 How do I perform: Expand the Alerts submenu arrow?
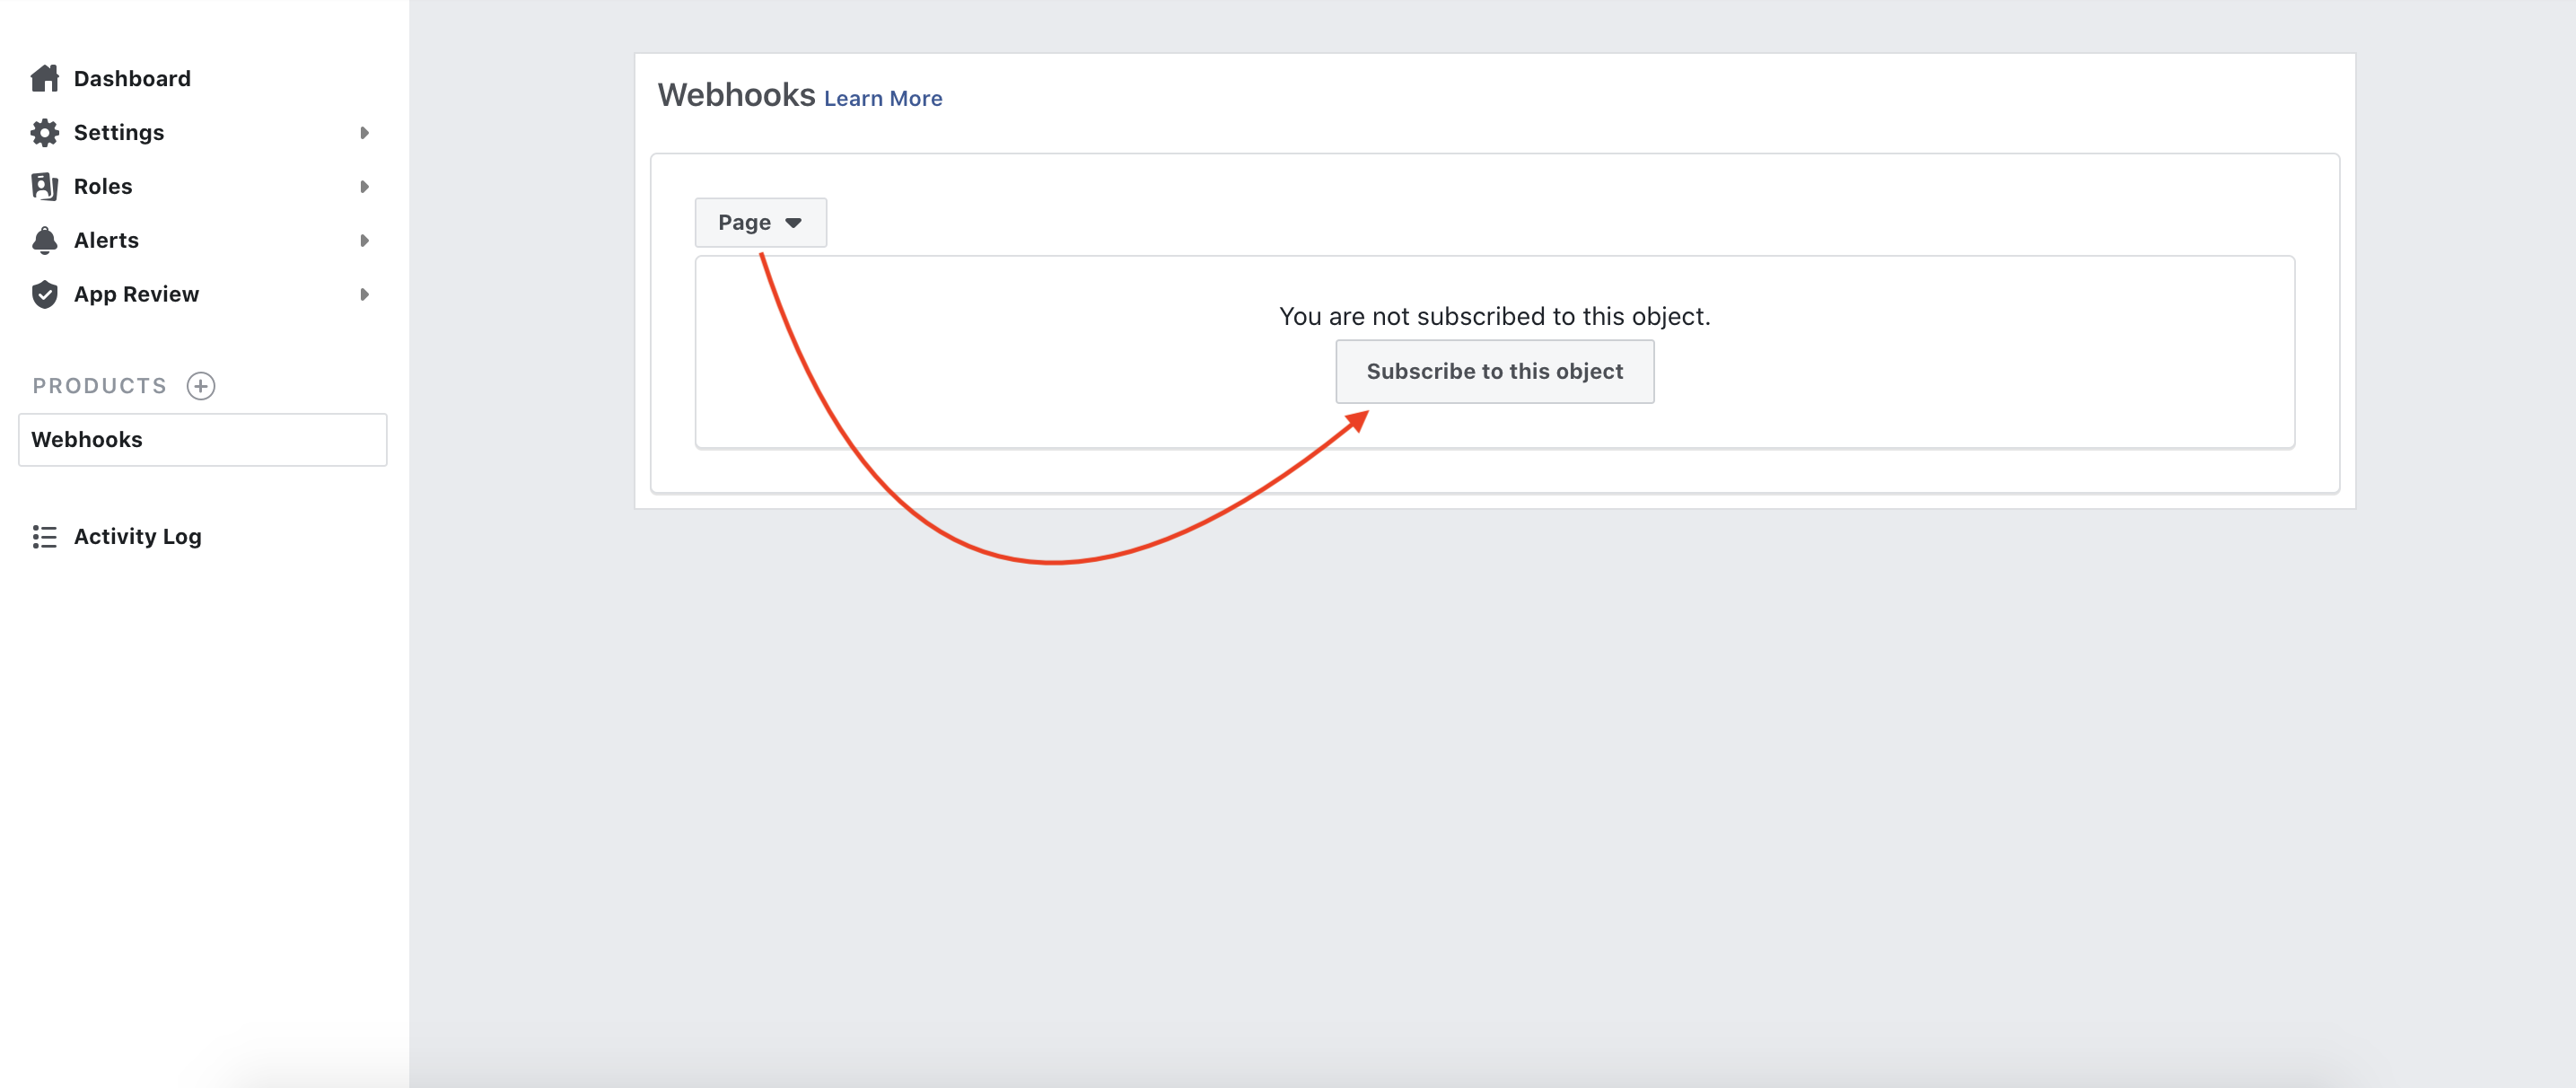[x=364, y=240]
